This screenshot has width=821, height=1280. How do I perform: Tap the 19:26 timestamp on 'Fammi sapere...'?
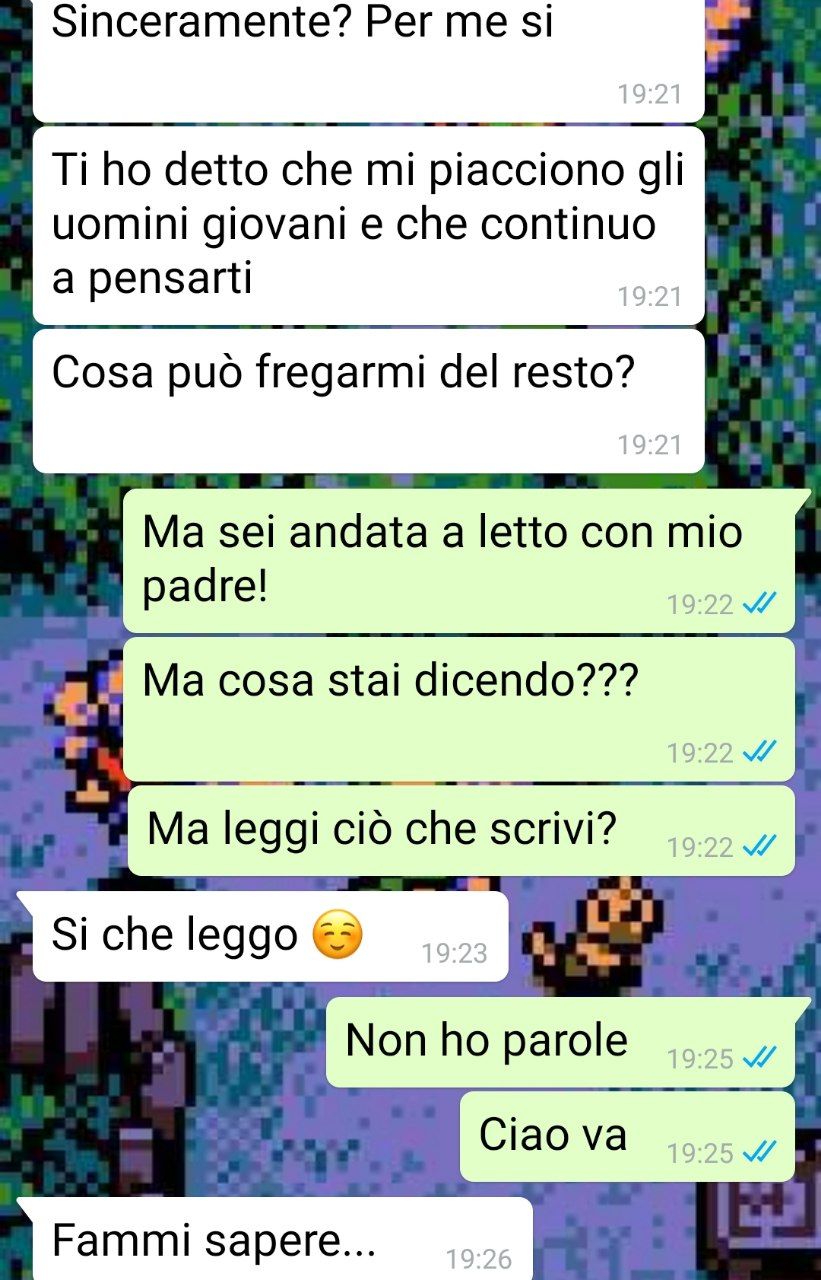pos(479,1259)
